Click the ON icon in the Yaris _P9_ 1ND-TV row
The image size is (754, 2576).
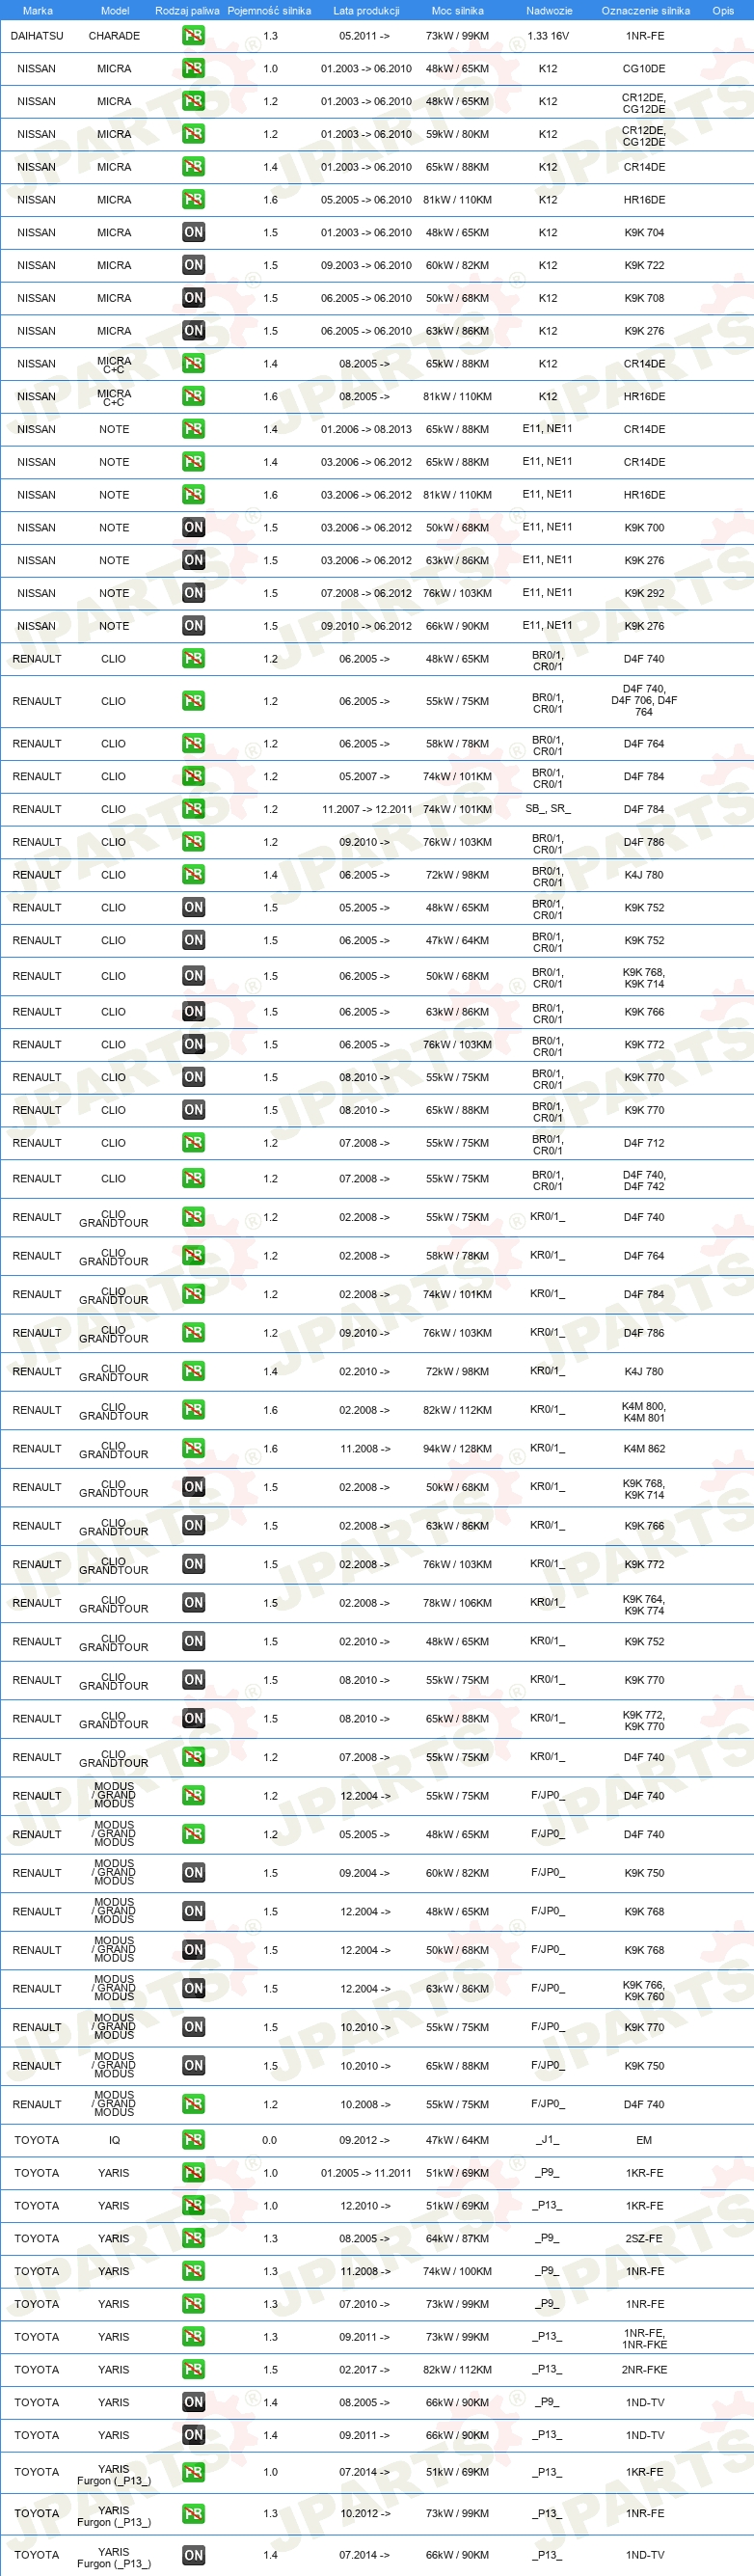tap(193, 2402)
